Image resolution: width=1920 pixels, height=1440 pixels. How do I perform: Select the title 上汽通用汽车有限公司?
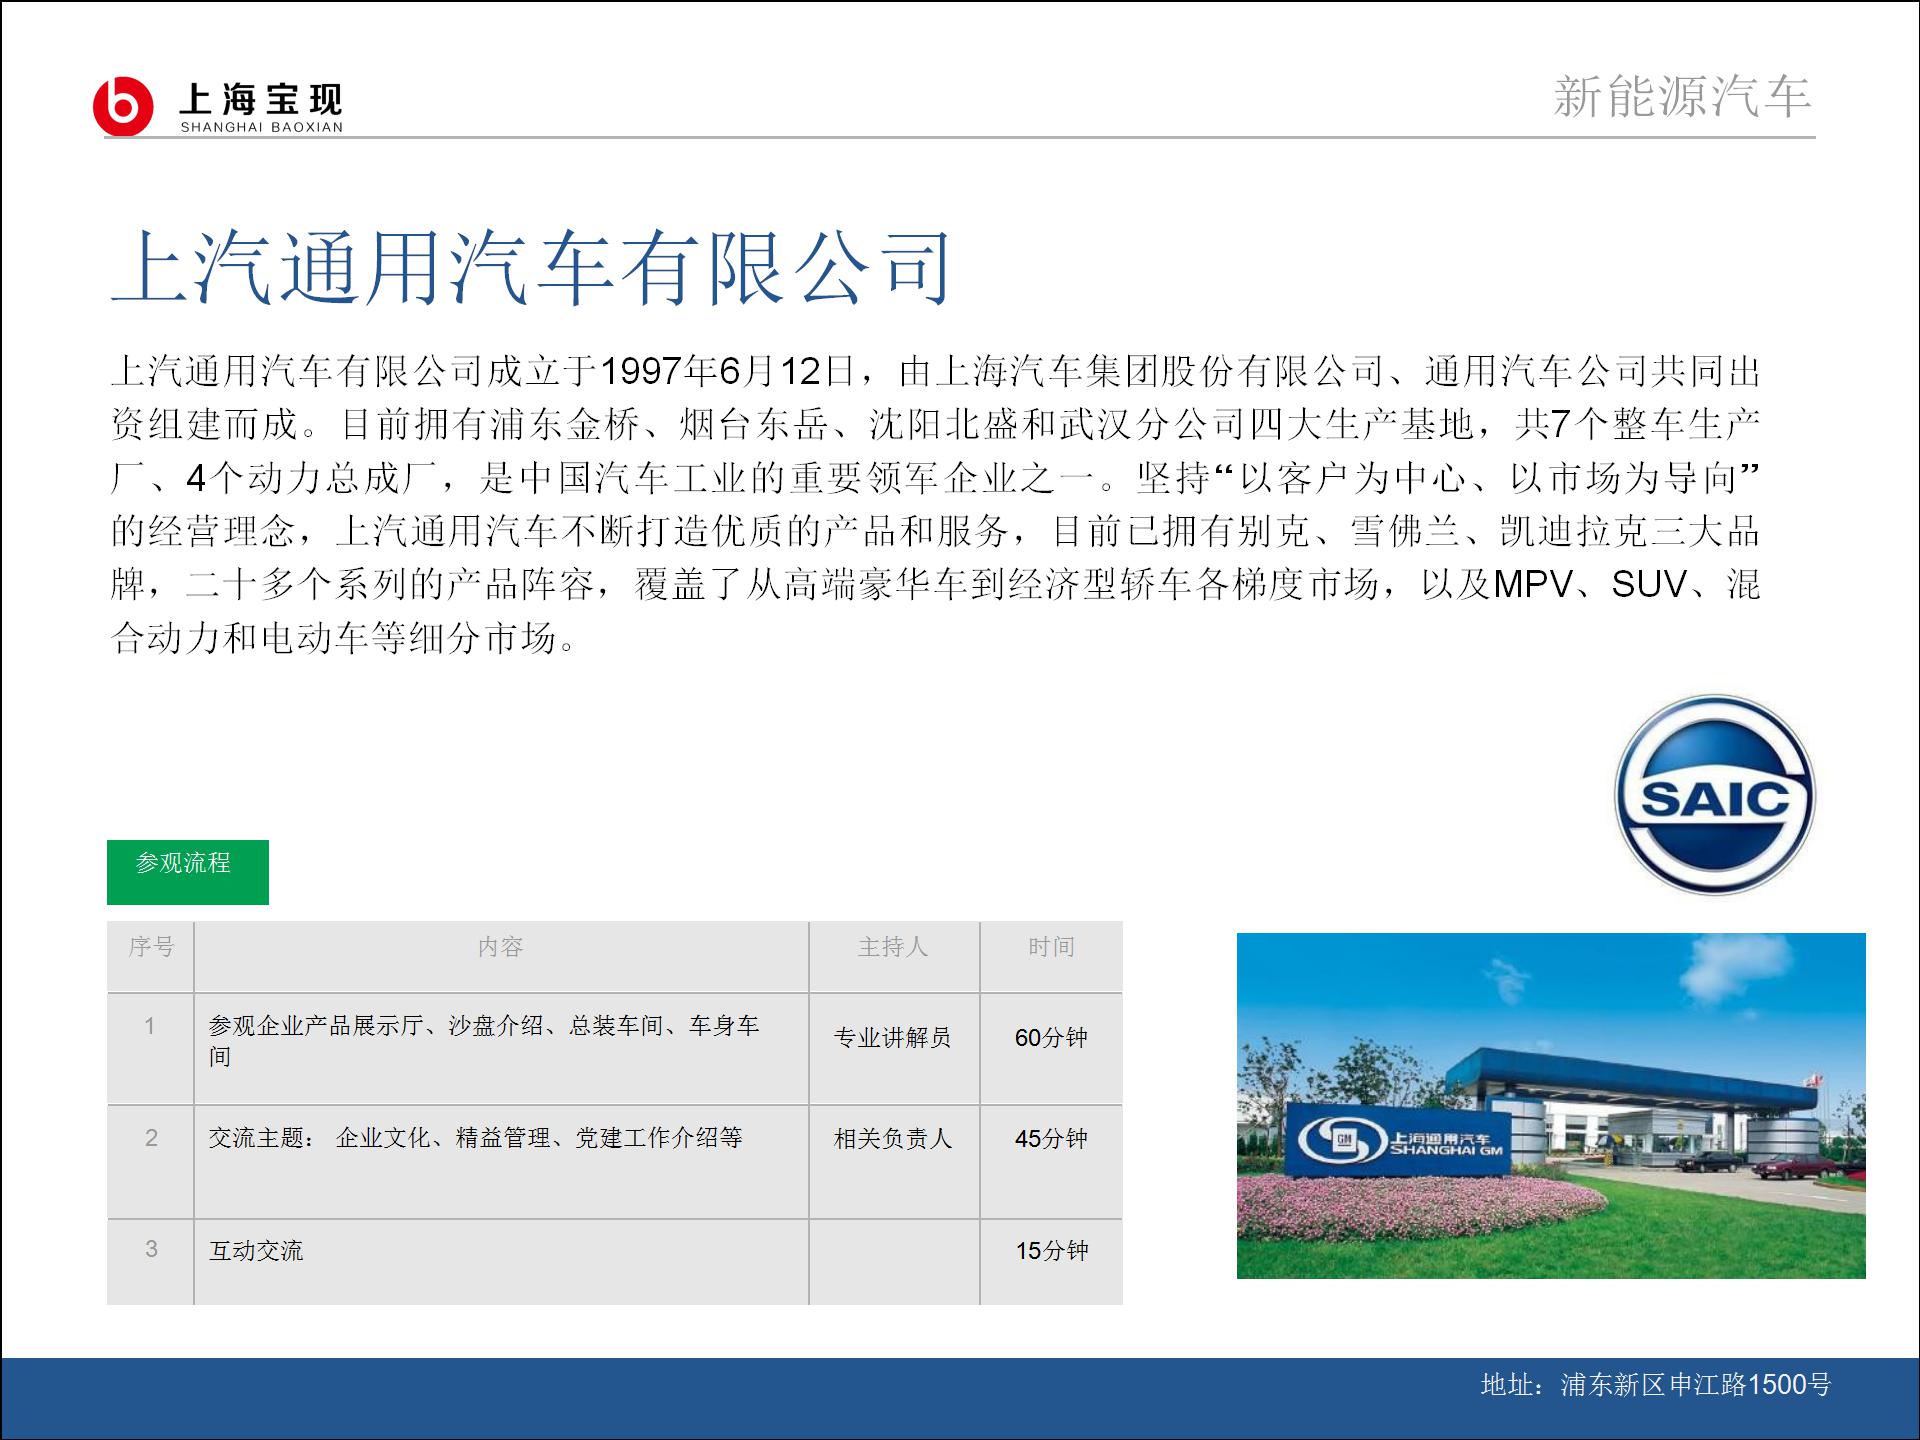tap(532, 267)
